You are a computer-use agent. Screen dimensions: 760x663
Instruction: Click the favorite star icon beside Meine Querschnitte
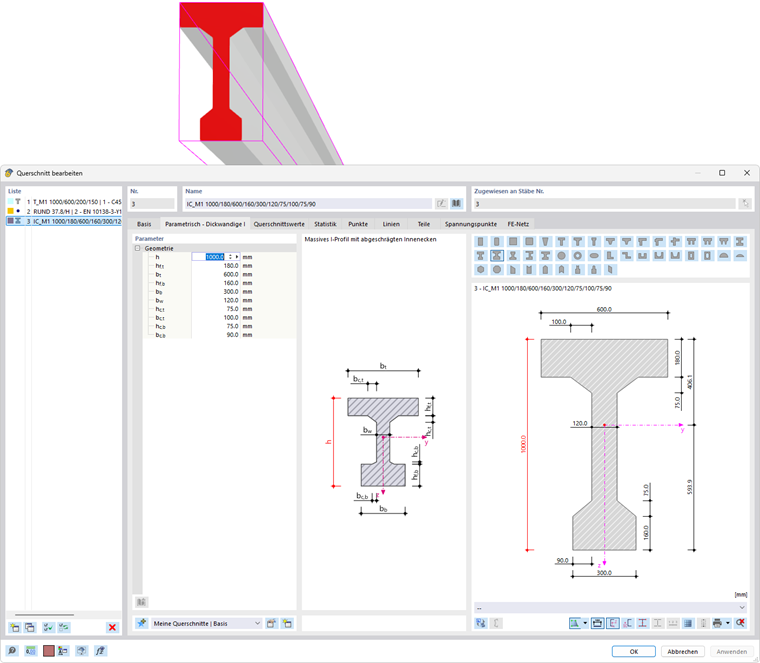[142, 623]
